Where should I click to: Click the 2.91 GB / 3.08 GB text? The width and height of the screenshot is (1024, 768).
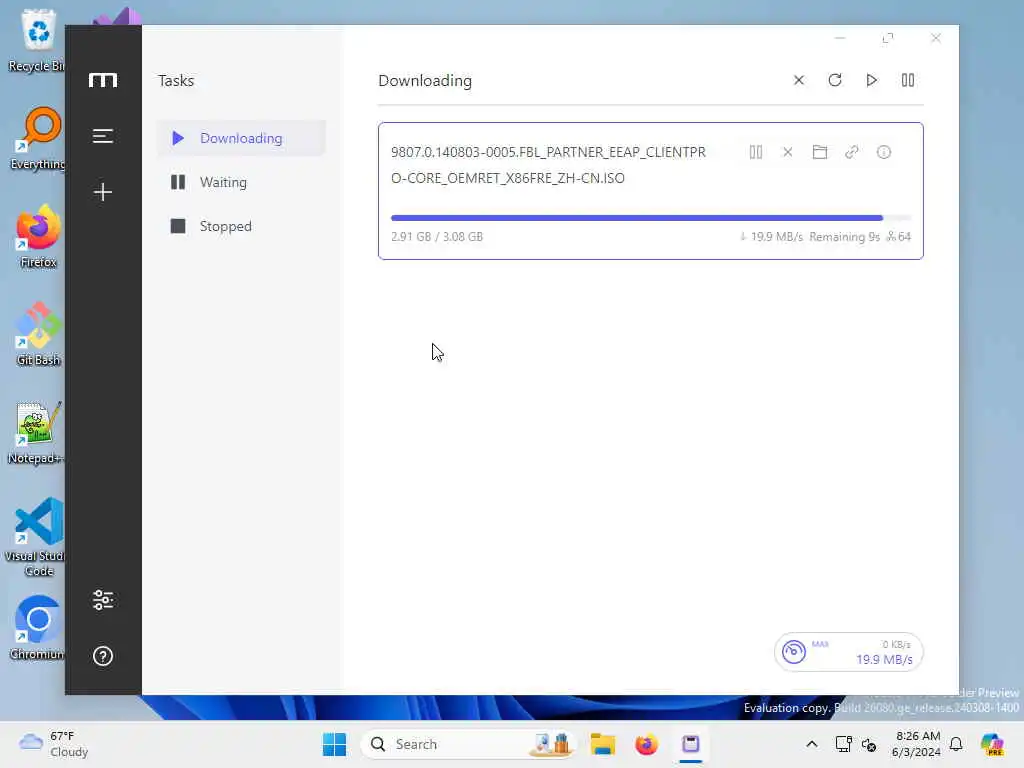437,236
